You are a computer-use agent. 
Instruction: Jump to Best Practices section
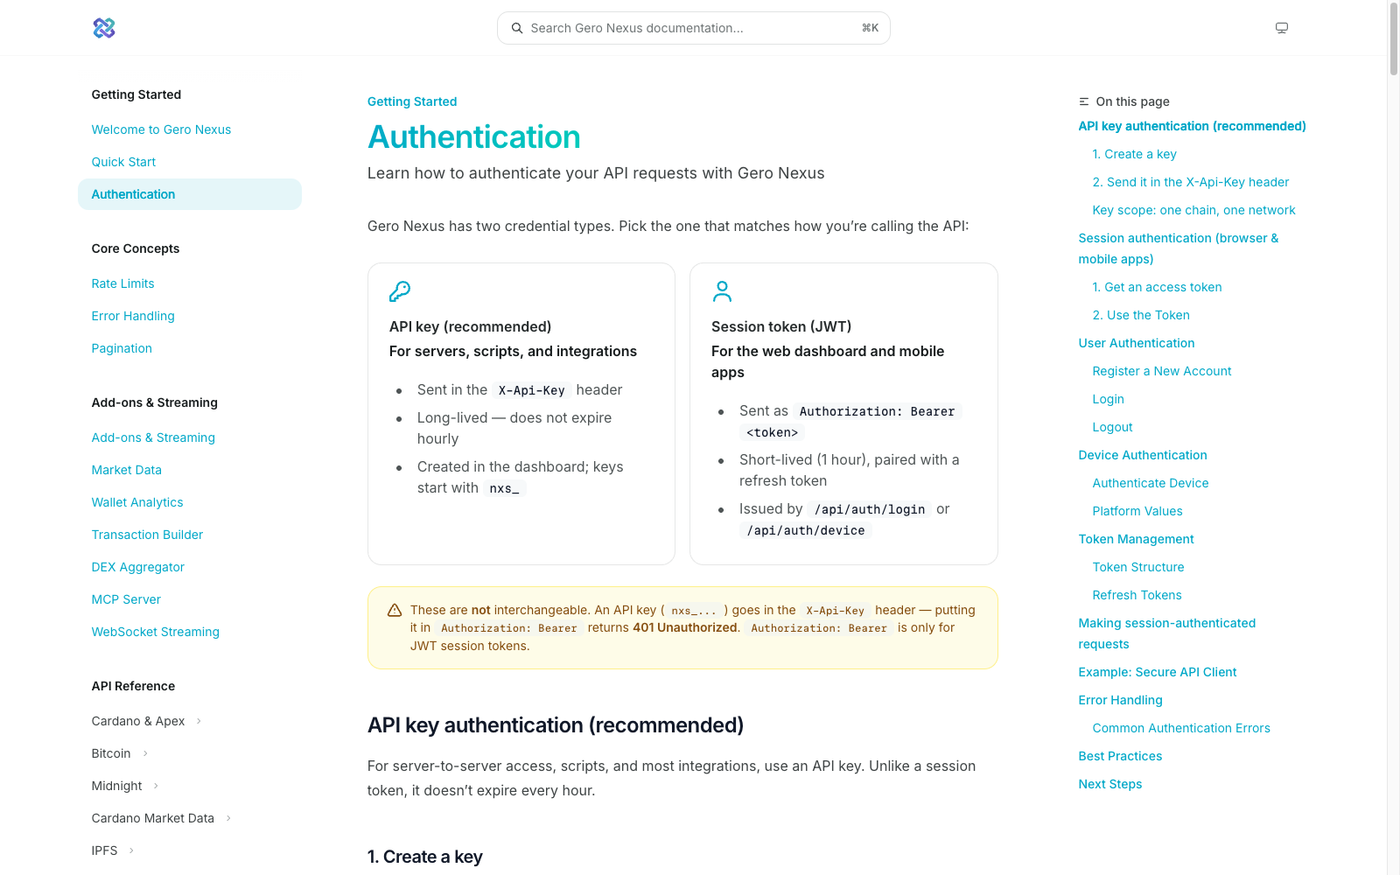pyautogui.click(x=1120, y=756)
